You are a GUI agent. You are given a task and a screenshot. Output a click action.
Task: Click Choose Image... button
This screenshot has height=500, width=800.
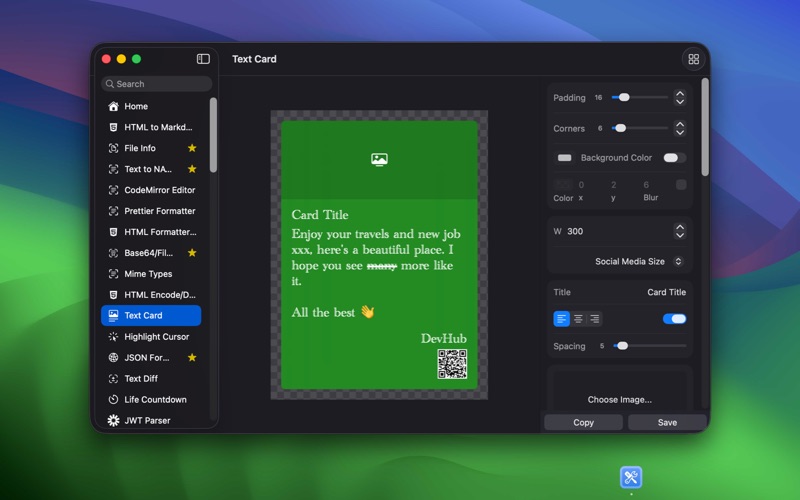point(619,399)
